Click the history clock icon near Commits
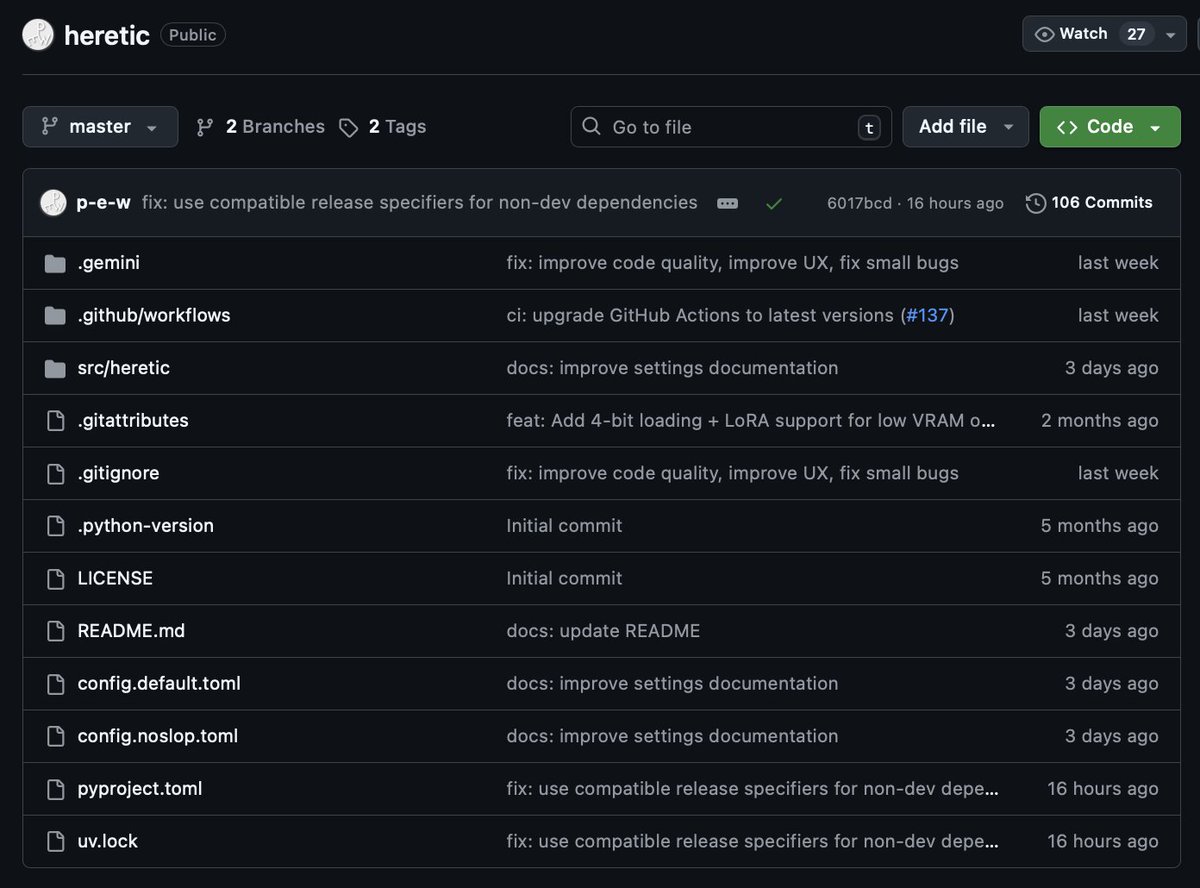The width and height of the screenshot is (1200, 888). pyautogui.click(x=1036, y=203)
